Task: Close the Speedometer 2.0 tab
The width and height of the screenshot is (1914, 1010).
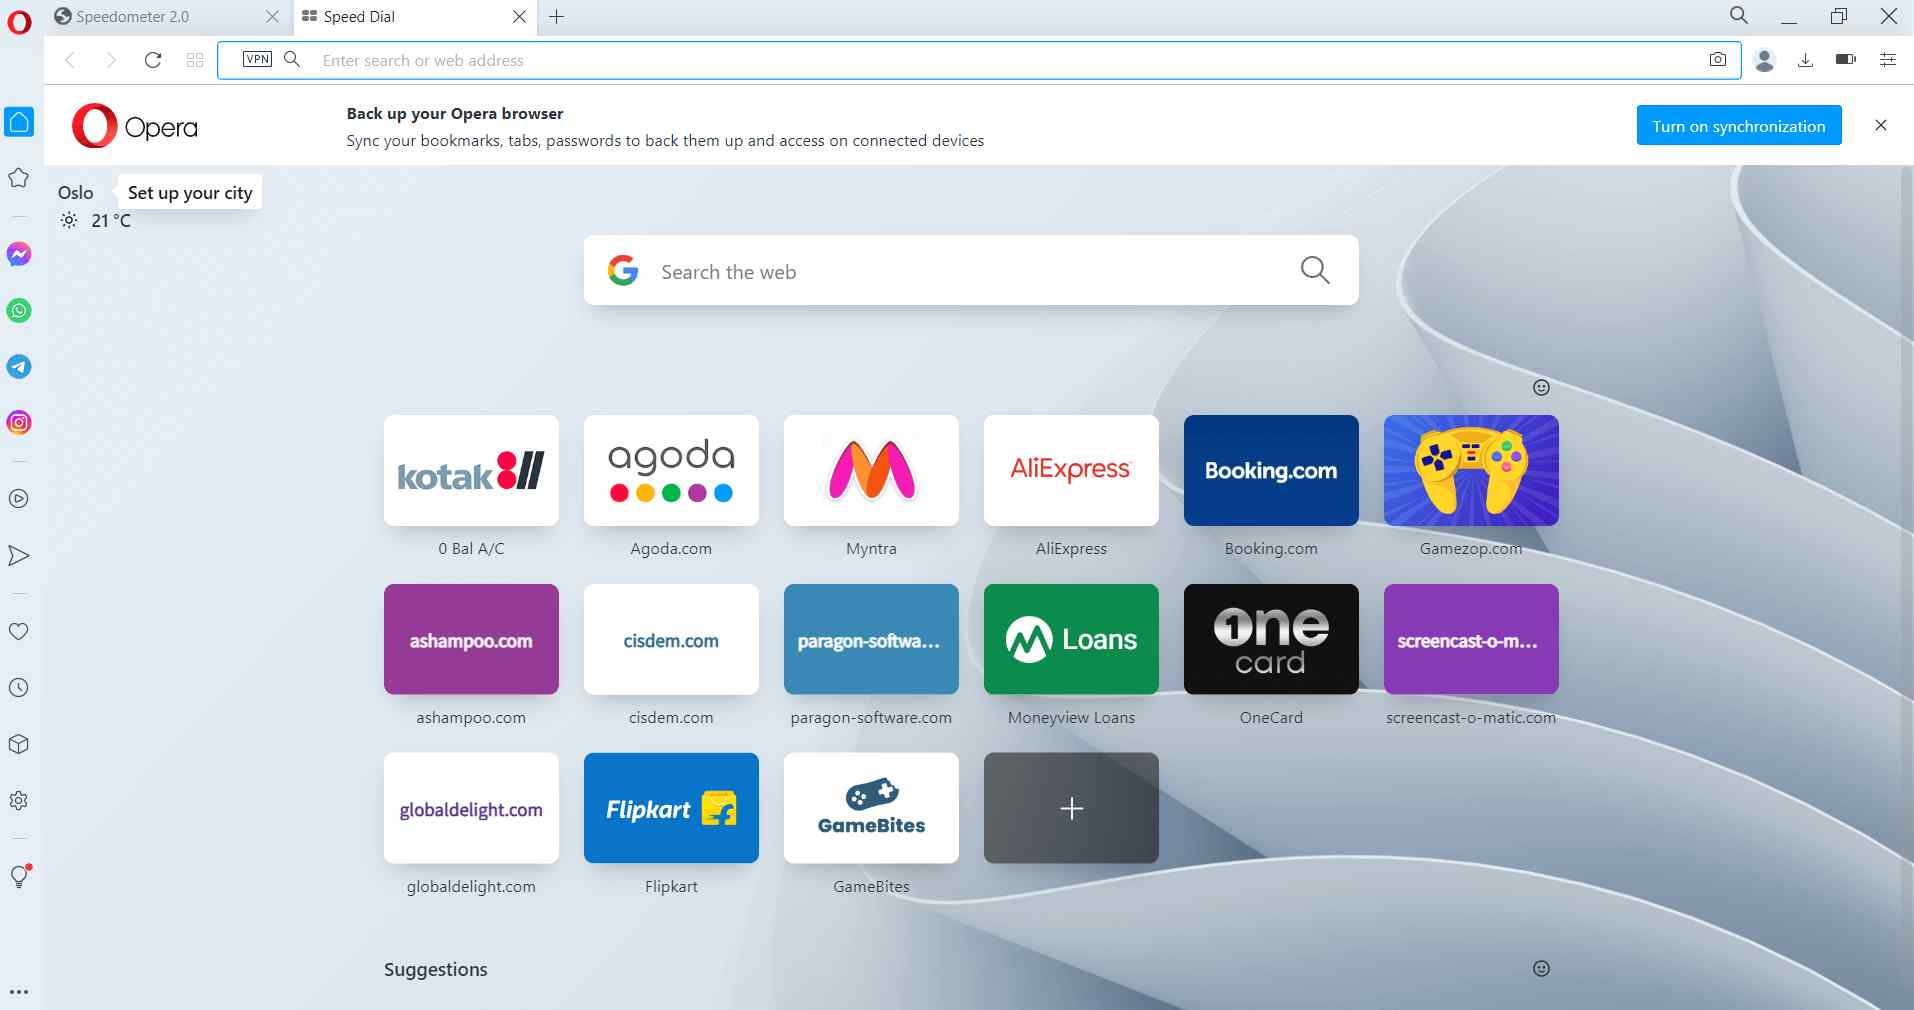Action: [x=272, y=17]
